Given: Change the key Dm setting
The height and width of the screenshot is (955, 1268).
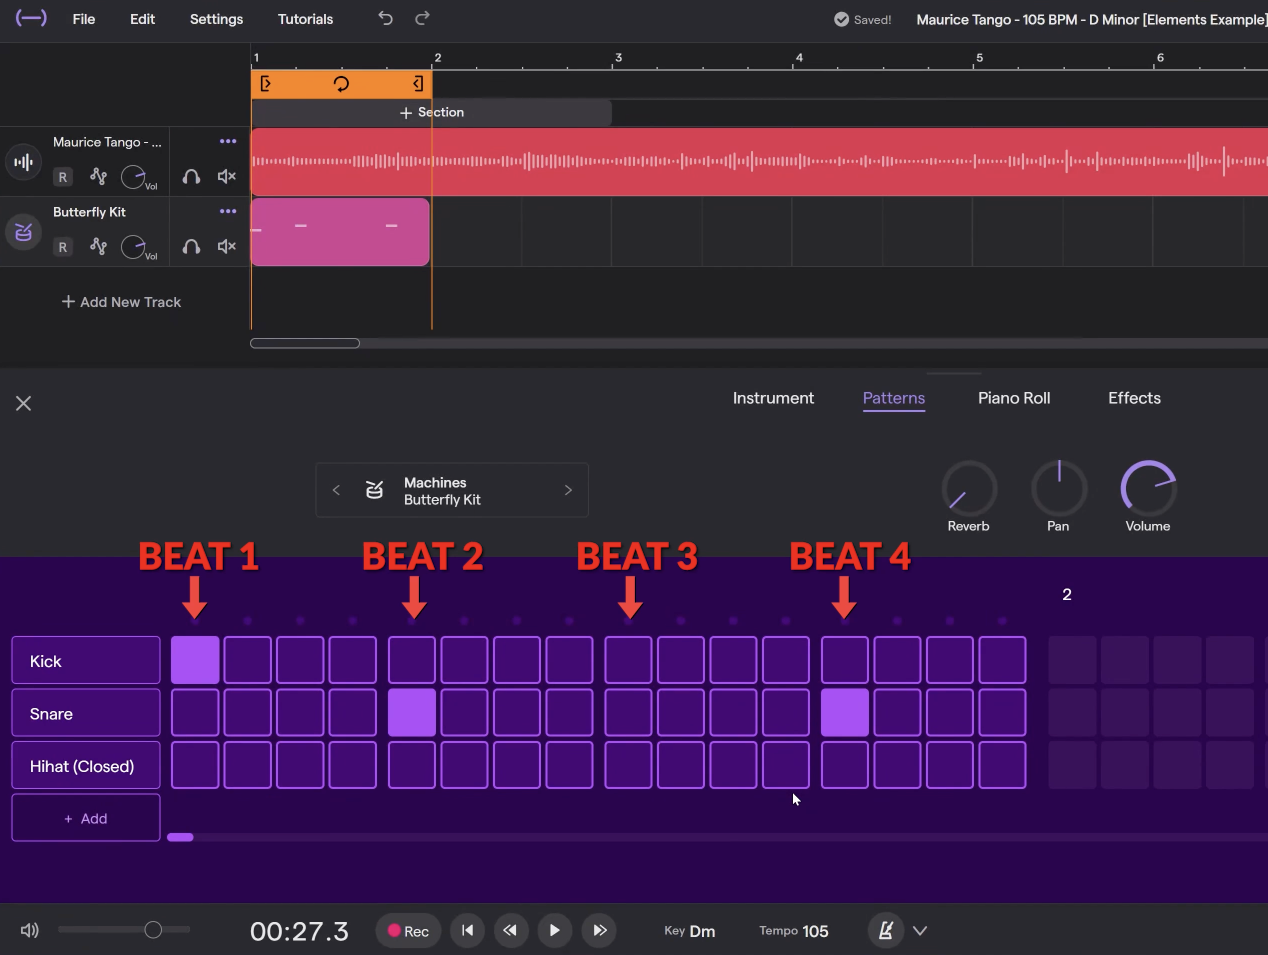Looking at the screenshot, I should tap(690, 931).
